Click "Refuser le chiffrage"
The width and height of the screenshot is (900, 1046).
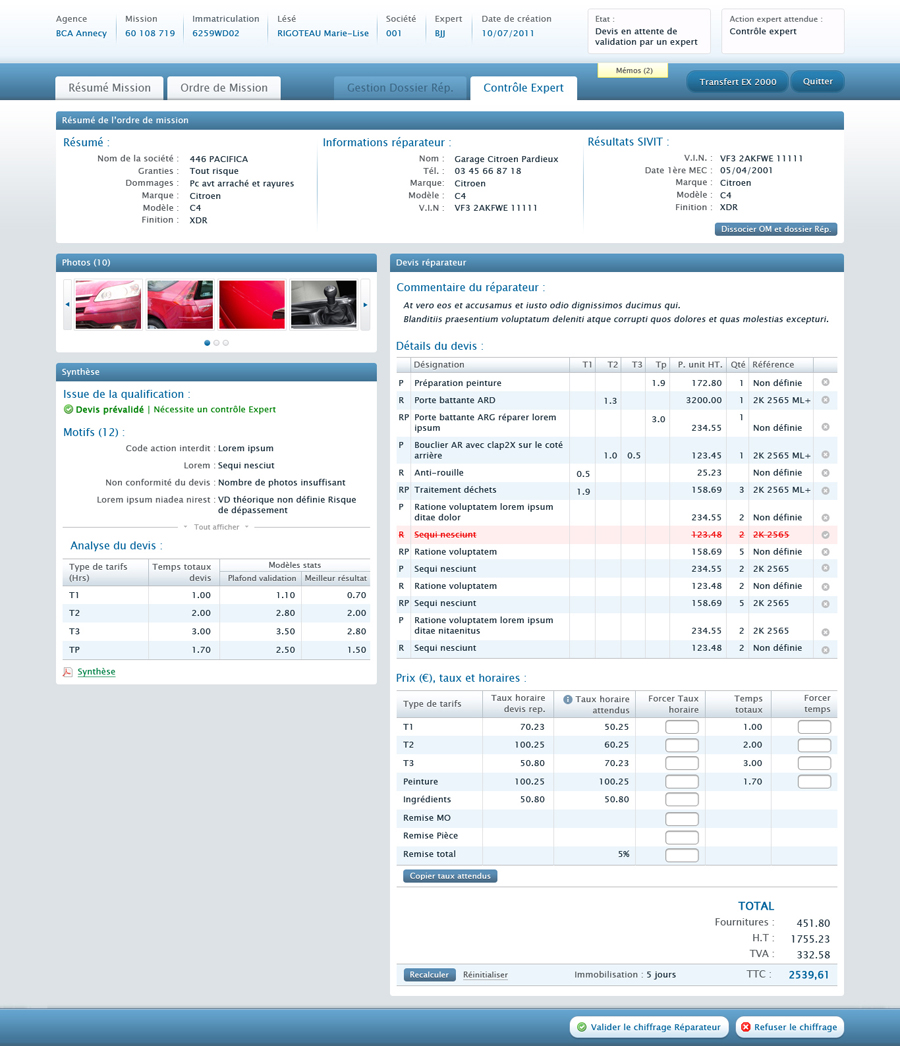click(790, 1026)
